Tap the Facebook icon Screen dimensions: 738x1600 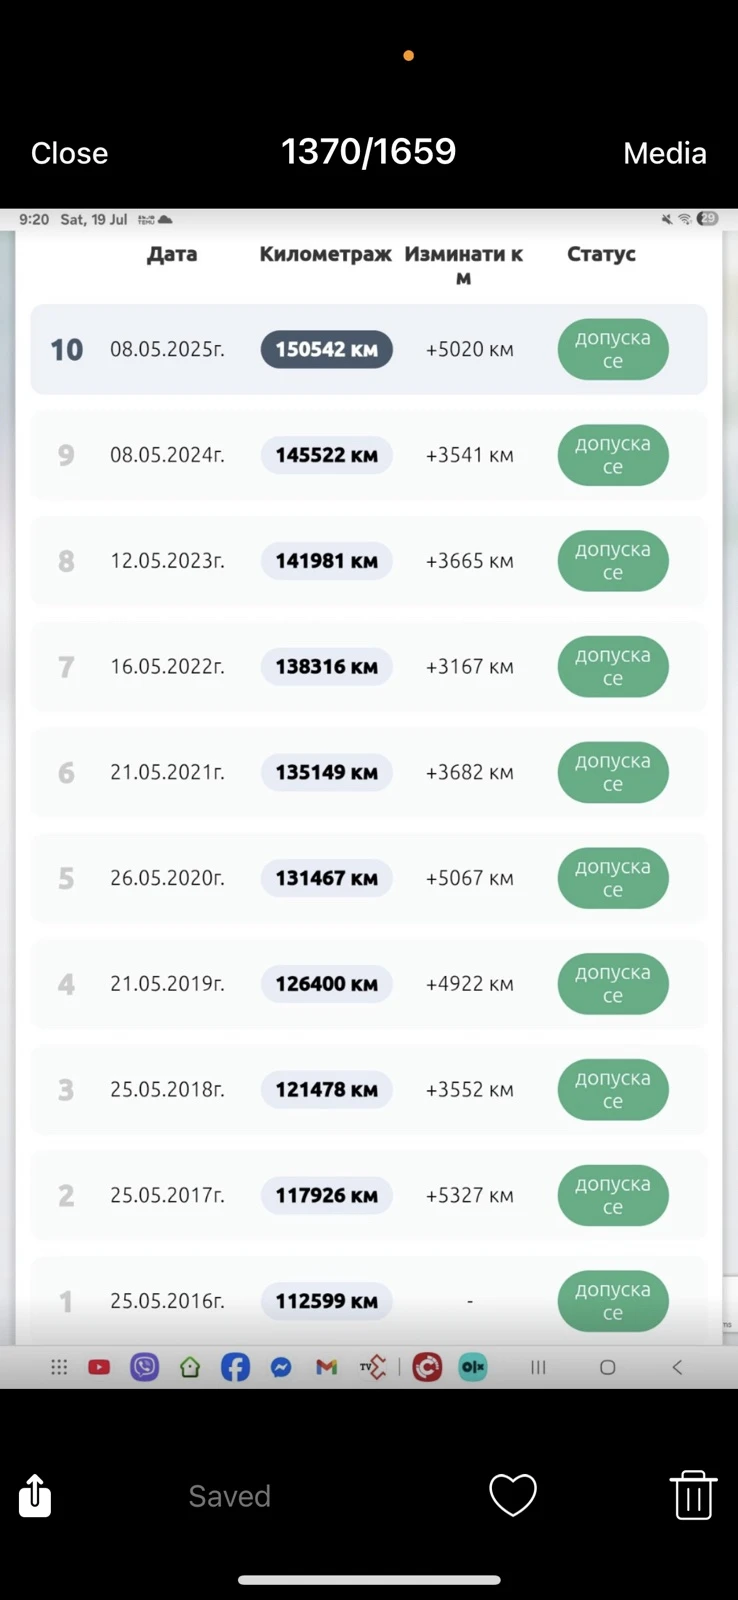click(x=235, y=1367)
